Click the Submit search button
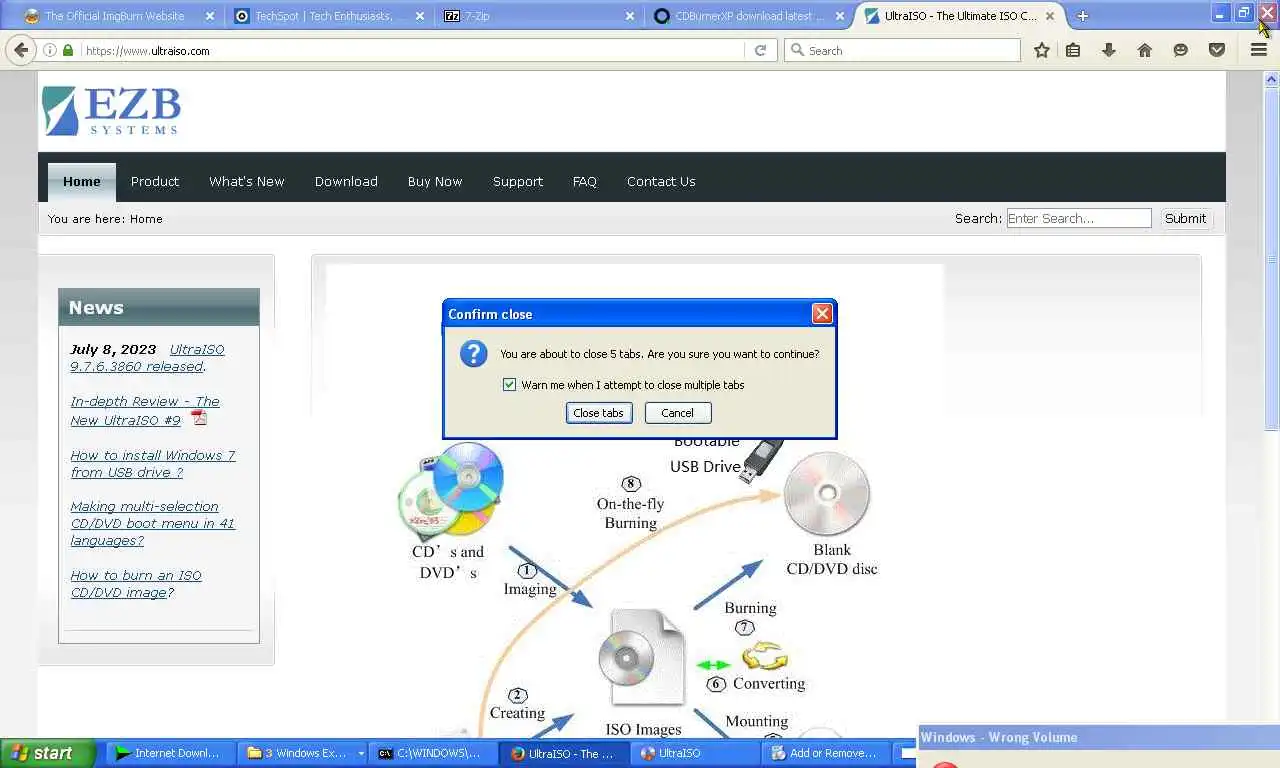 [x=1185, y=218]
